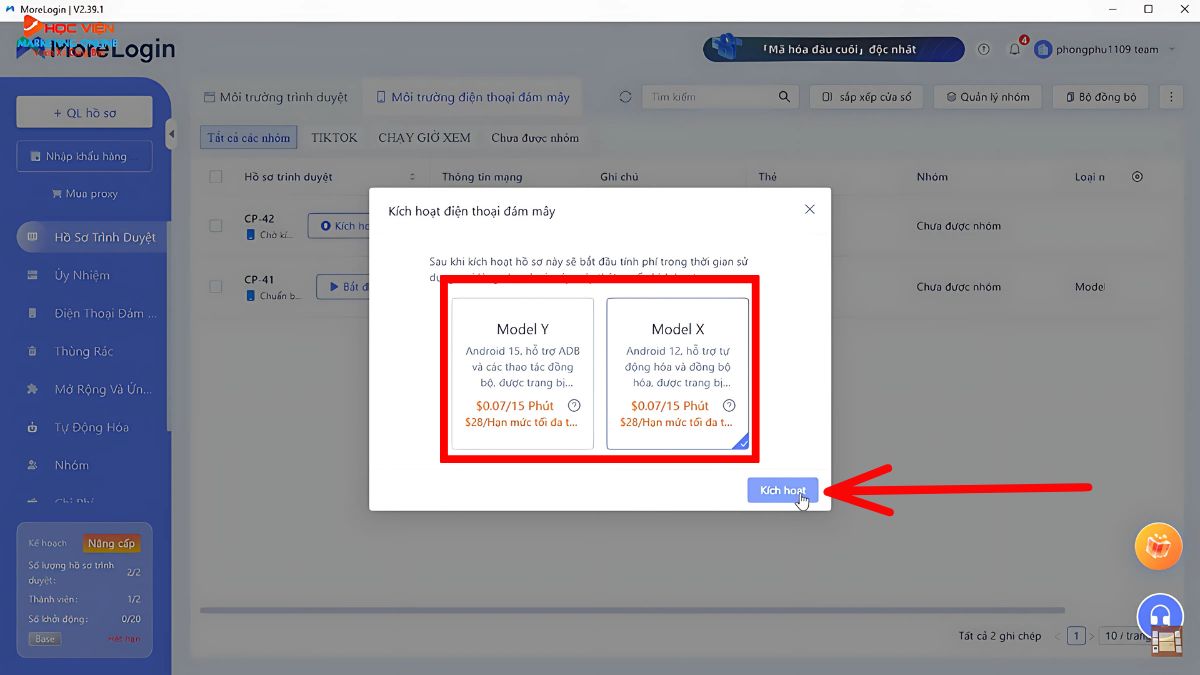Select the TIKTOK group tab

click(334, 137)
